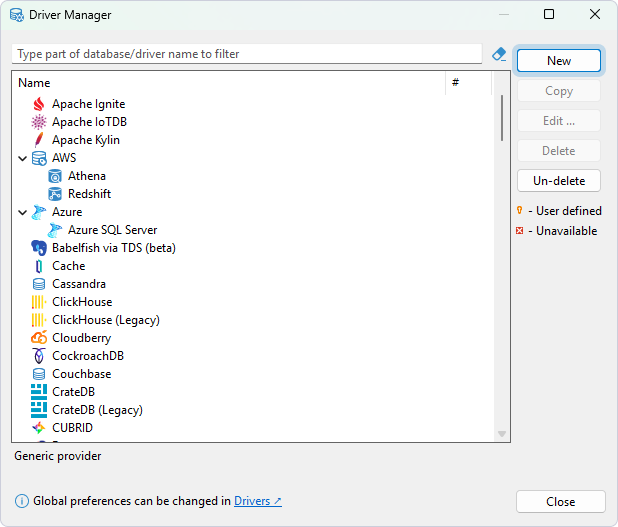
Task: Create a New driver
Action: (559, 61)
